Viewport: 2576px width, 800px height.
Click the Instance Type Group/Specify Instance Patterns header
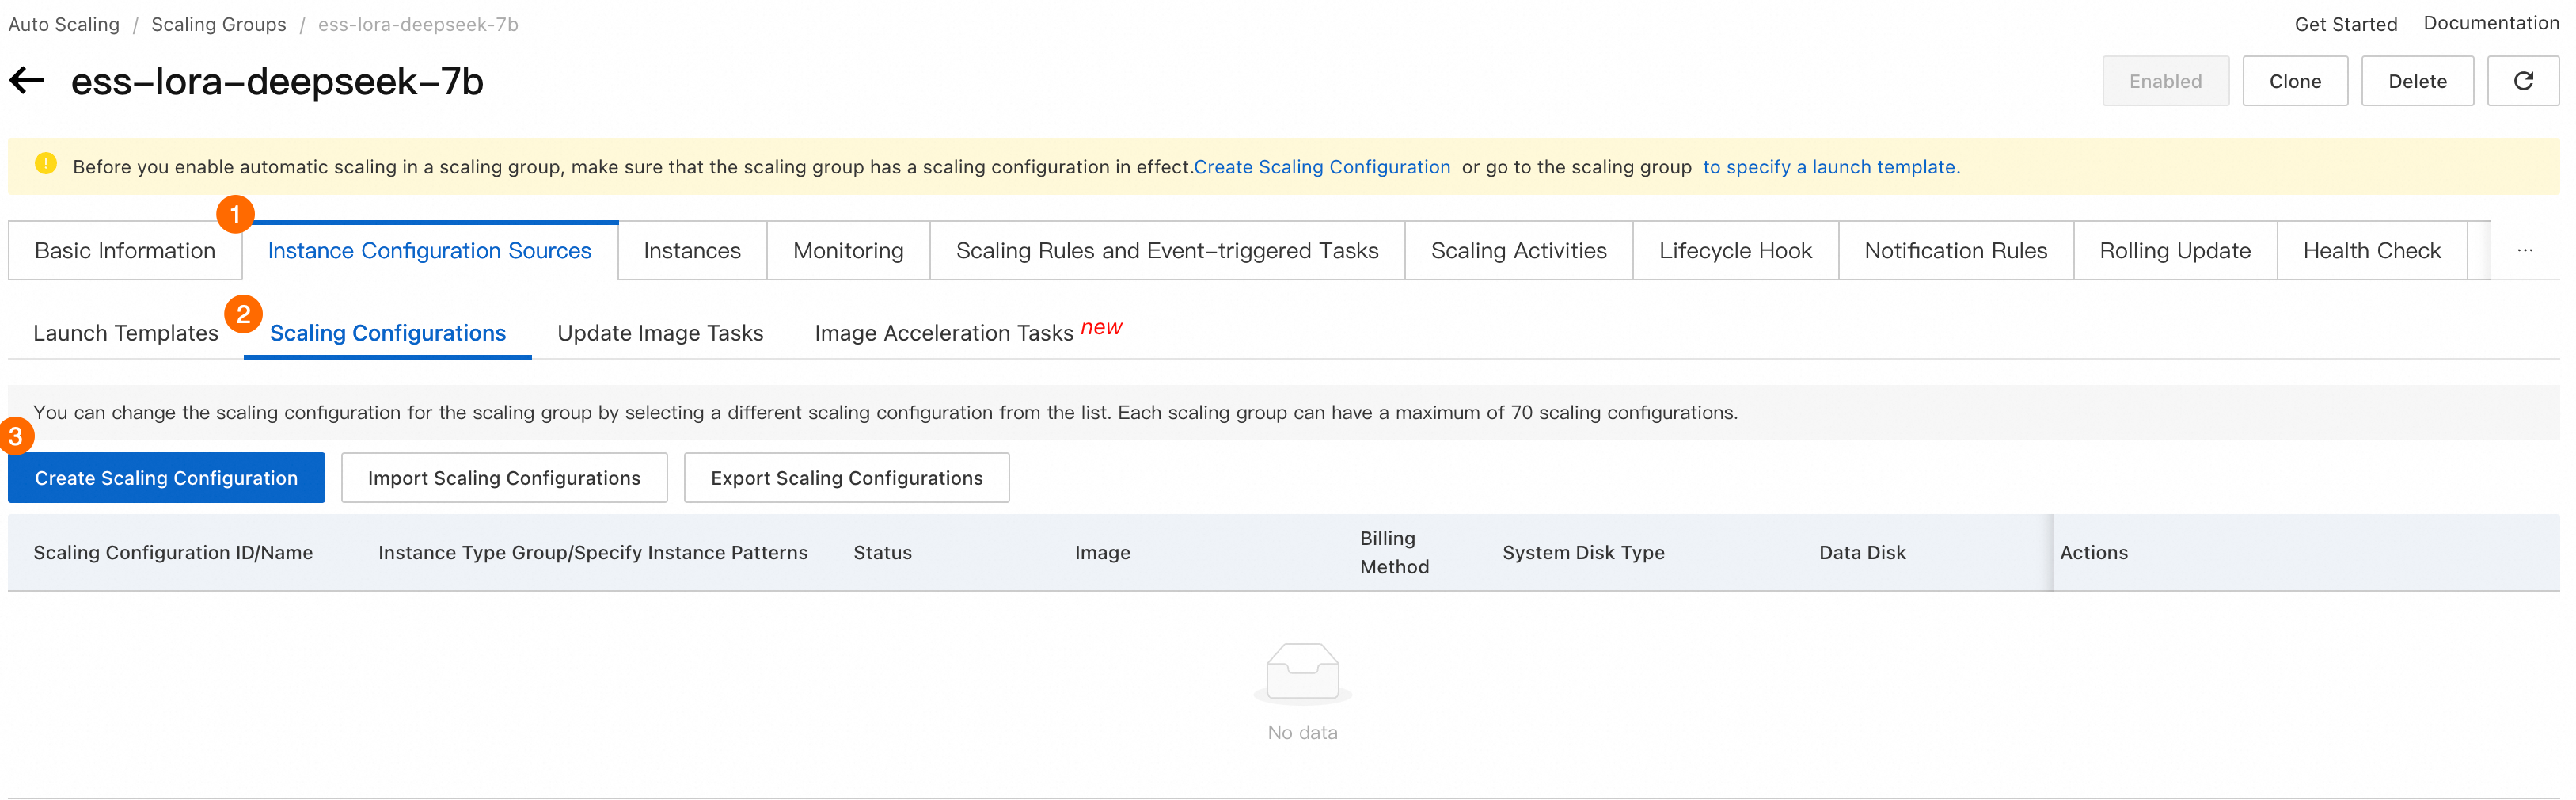point(593,553)
